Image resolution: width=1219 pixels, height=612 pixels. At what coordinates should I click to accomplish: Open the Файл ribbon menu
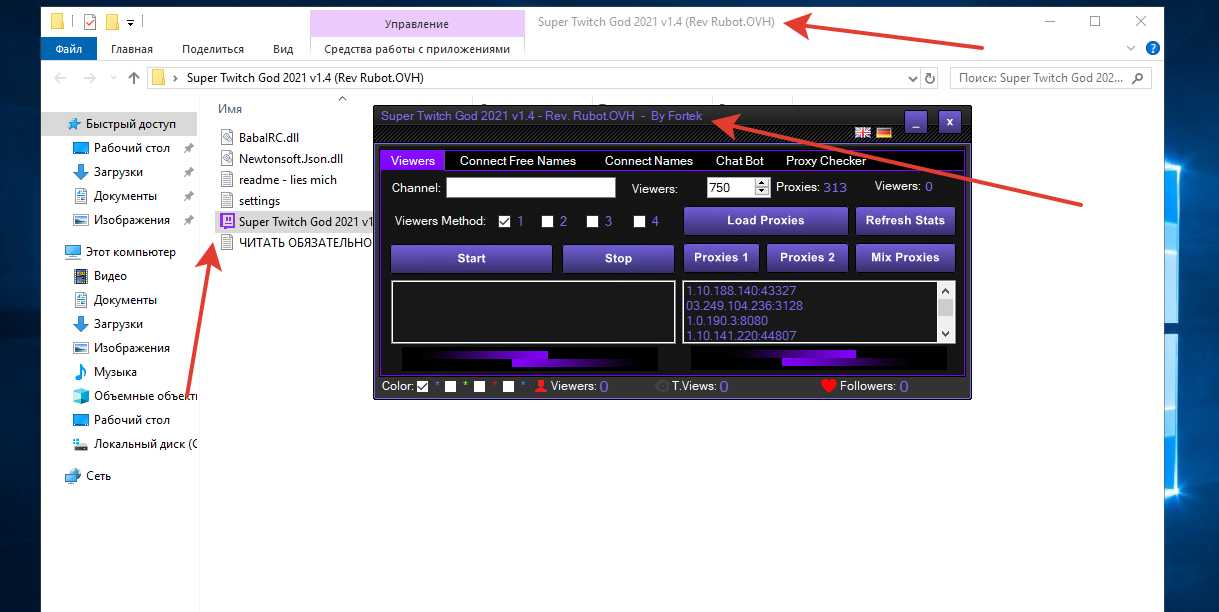(69, 48)
